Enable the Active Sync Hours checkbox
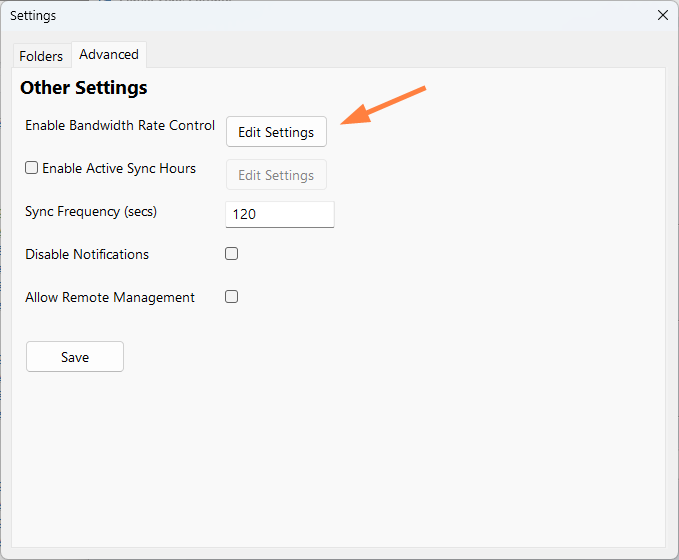Viewport: 679px width, 560px height. click(x=32, y=169)
